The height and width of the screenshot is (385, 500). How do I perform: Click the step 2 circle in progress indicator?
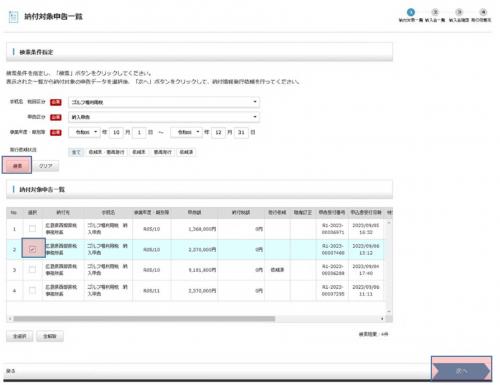tap(435, 12)
